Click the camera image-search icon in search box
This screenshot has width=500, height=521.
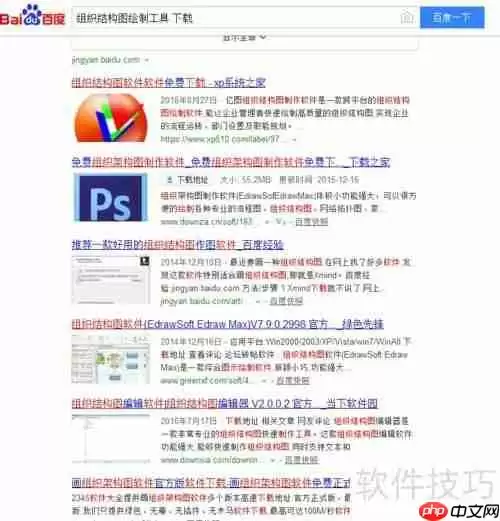pyautogui.click(x=407, y=17)
